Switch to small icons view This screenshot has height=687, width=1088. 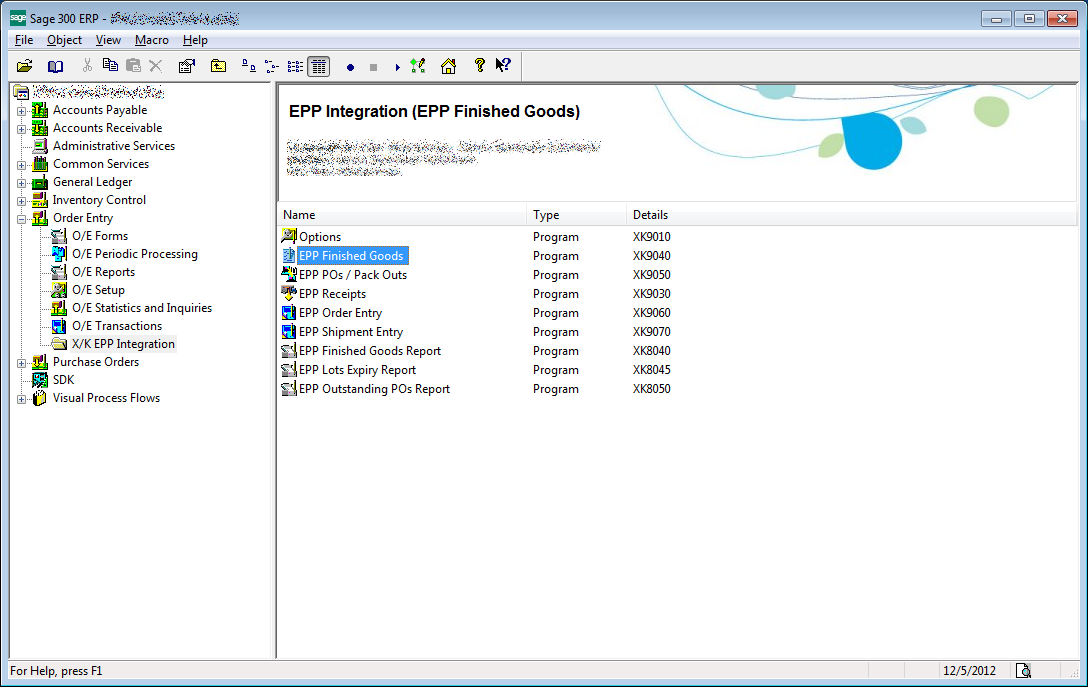272,67
